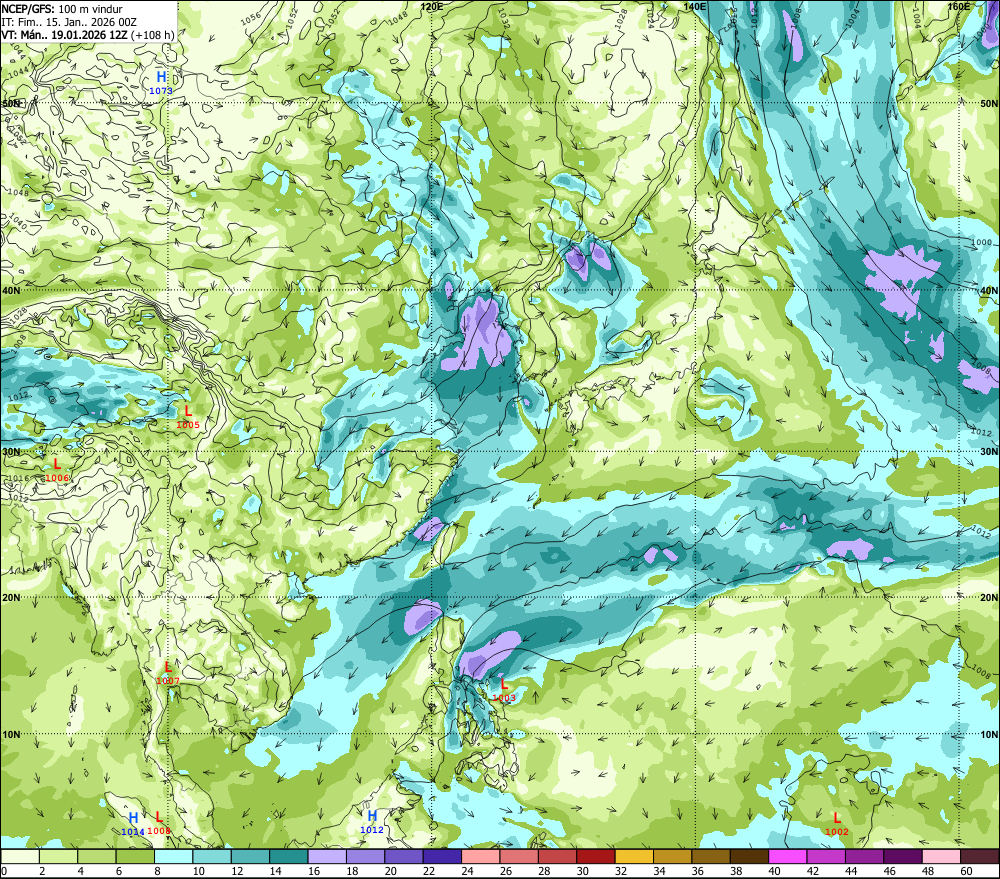Click the 10N label on left edge
This screenshot has width=1000, height=879.
point(11,734)
